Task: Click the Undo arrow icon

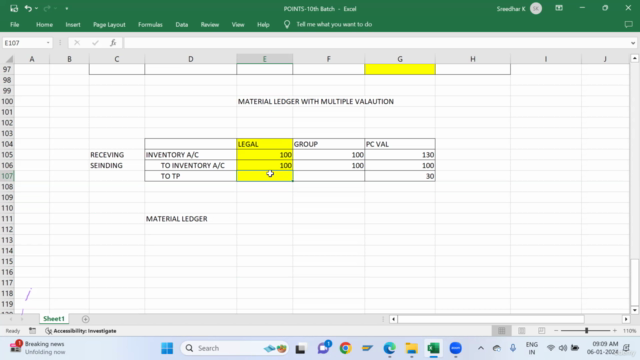Action: coord(28,9)
